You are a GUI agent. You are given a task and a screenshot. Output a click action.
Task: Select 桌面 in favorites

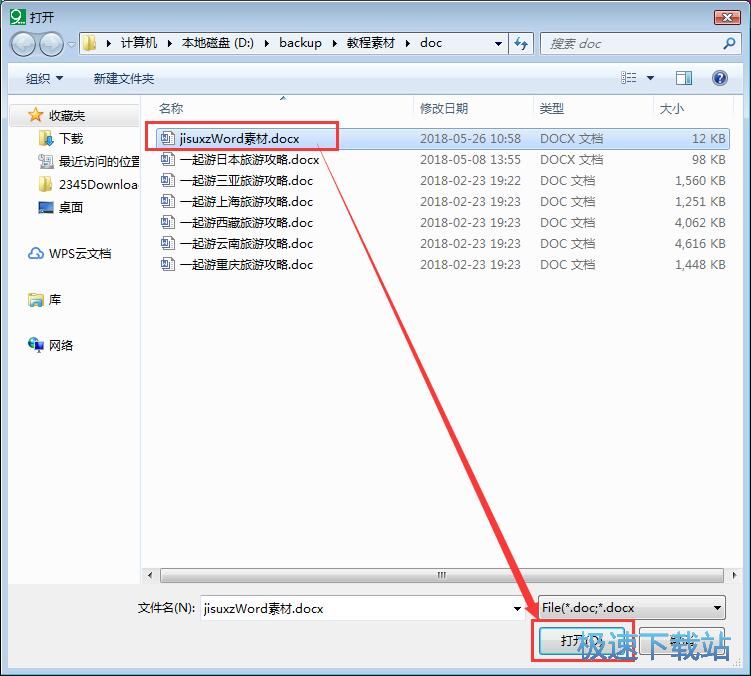pyautogui.click(x=70, y=207)
